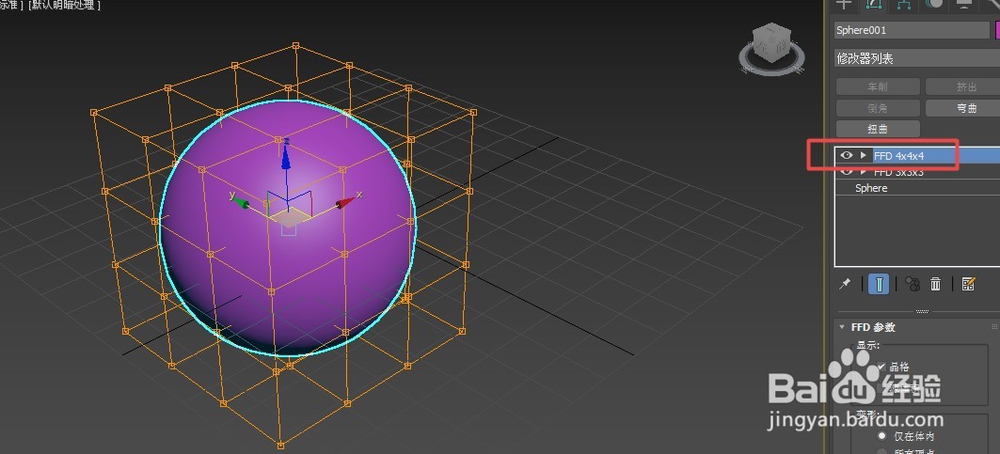Open the object color swatch
The width and height of the screenshot is (1000, 454).
(x=997, y=30)
